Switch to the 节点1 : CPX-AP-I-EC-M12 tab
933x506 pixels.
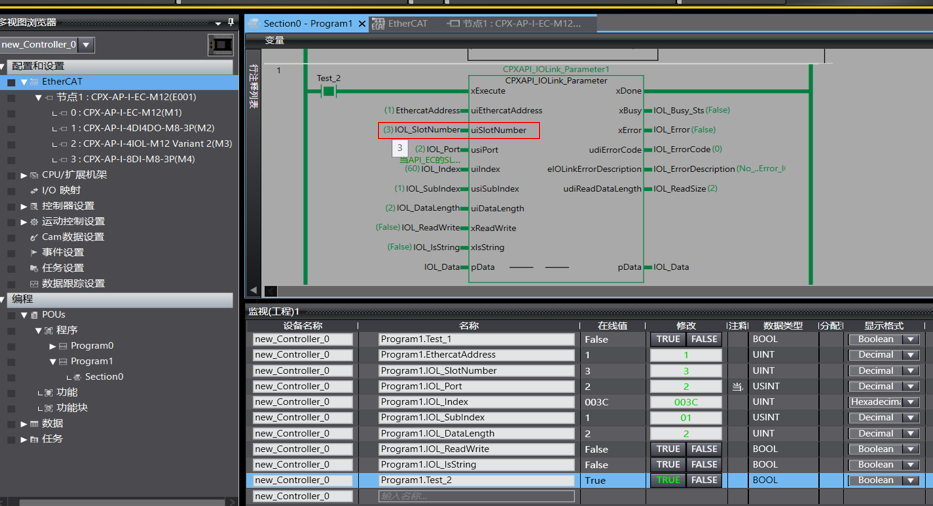pyautogui.click(x=521, y=23)
